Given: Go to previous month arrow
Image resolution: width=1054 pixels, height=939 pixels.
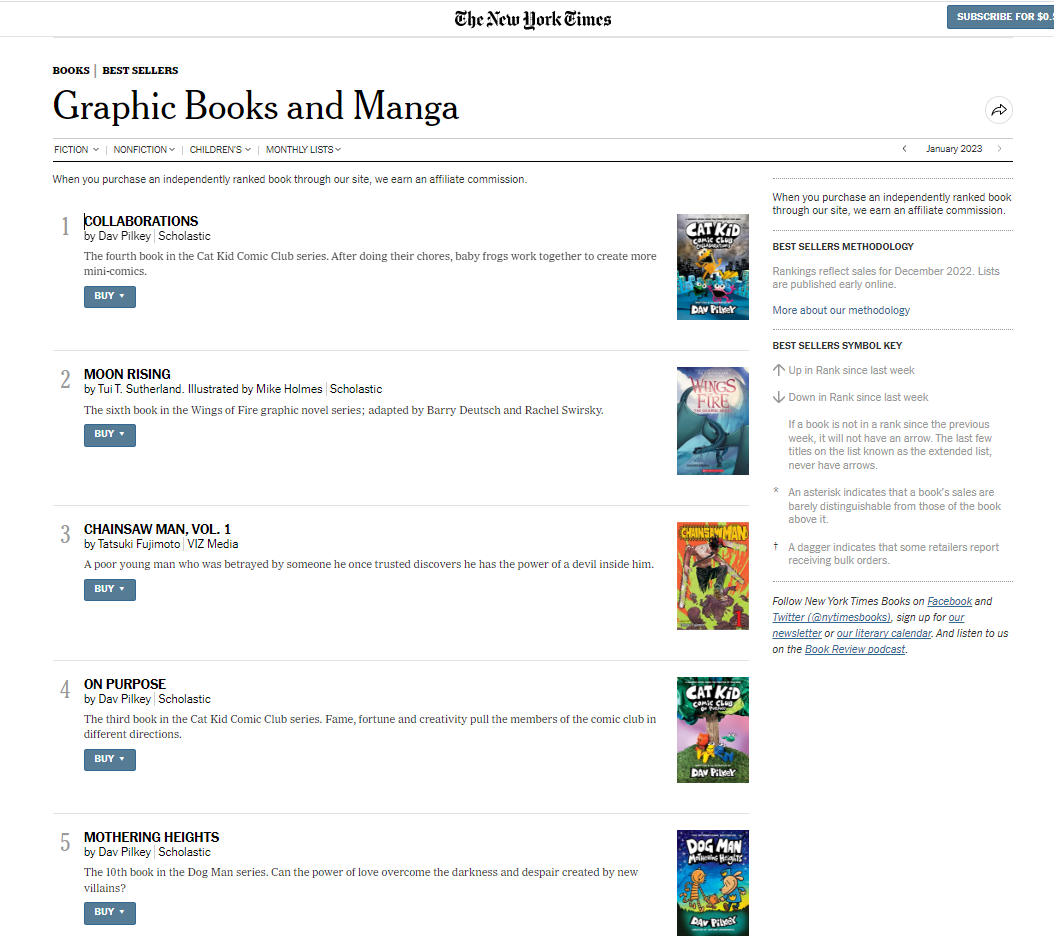Looking at the screenshot, I should point(904,149).
